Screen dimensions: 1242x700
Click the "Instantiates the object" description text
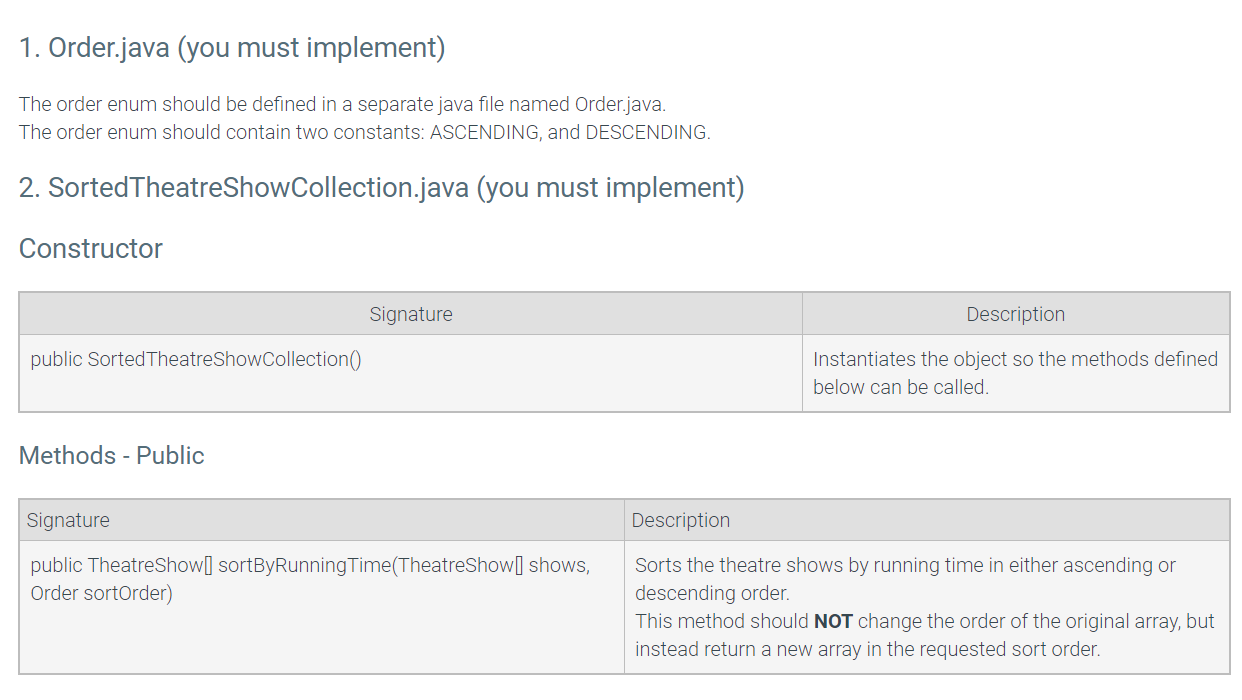click(1015, 359)
